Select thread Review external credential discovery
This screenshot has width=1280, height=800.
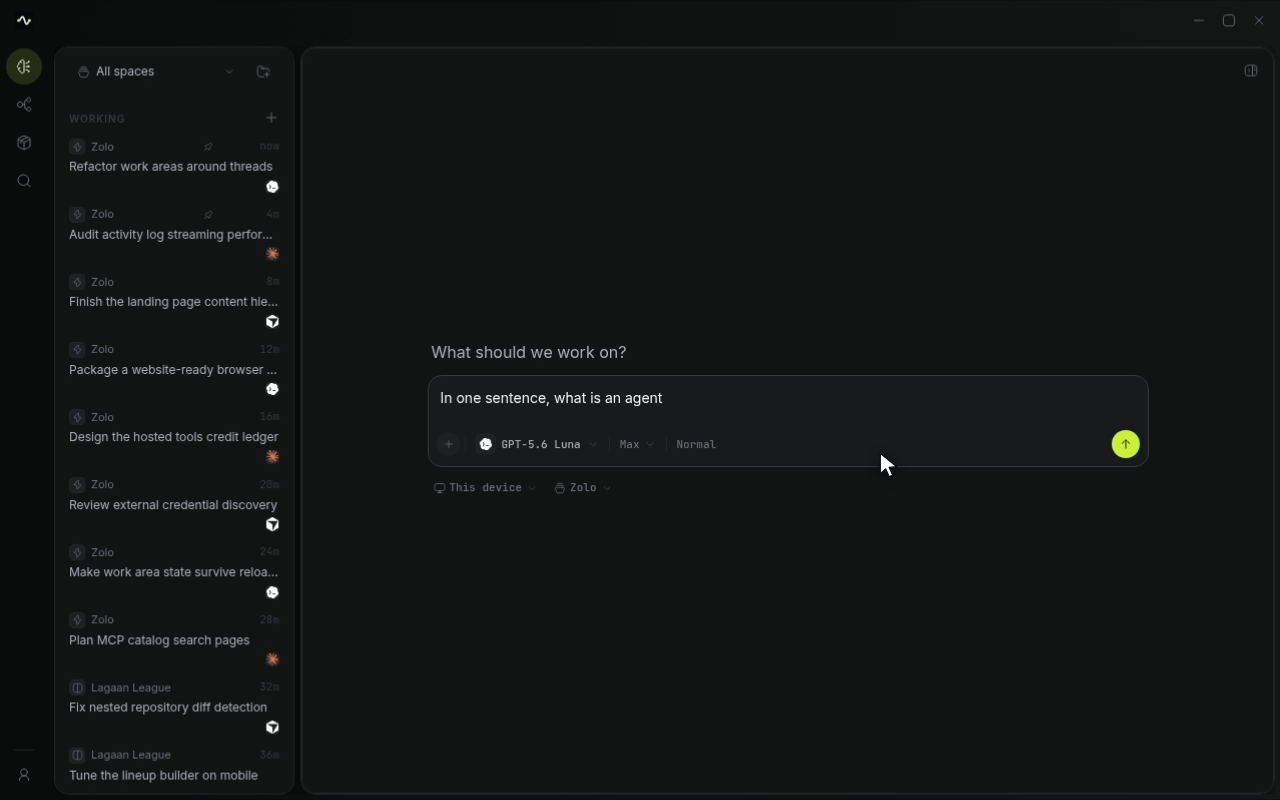point(174,504)
